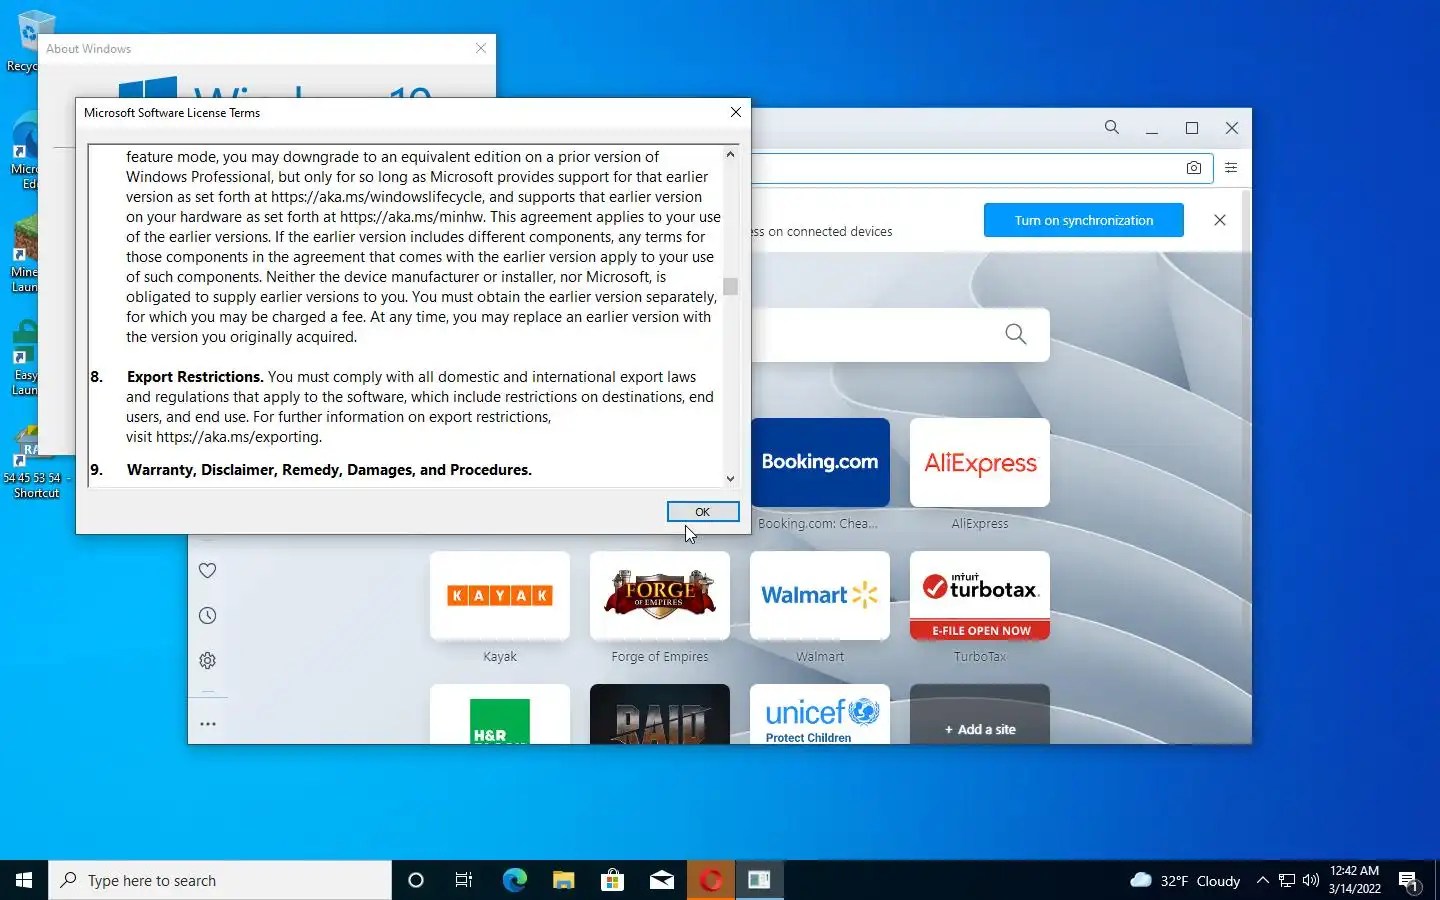Open the Walmart speed dial tile
The width and height of the screenshot is (1440, 900).
(x=820, y=596)
